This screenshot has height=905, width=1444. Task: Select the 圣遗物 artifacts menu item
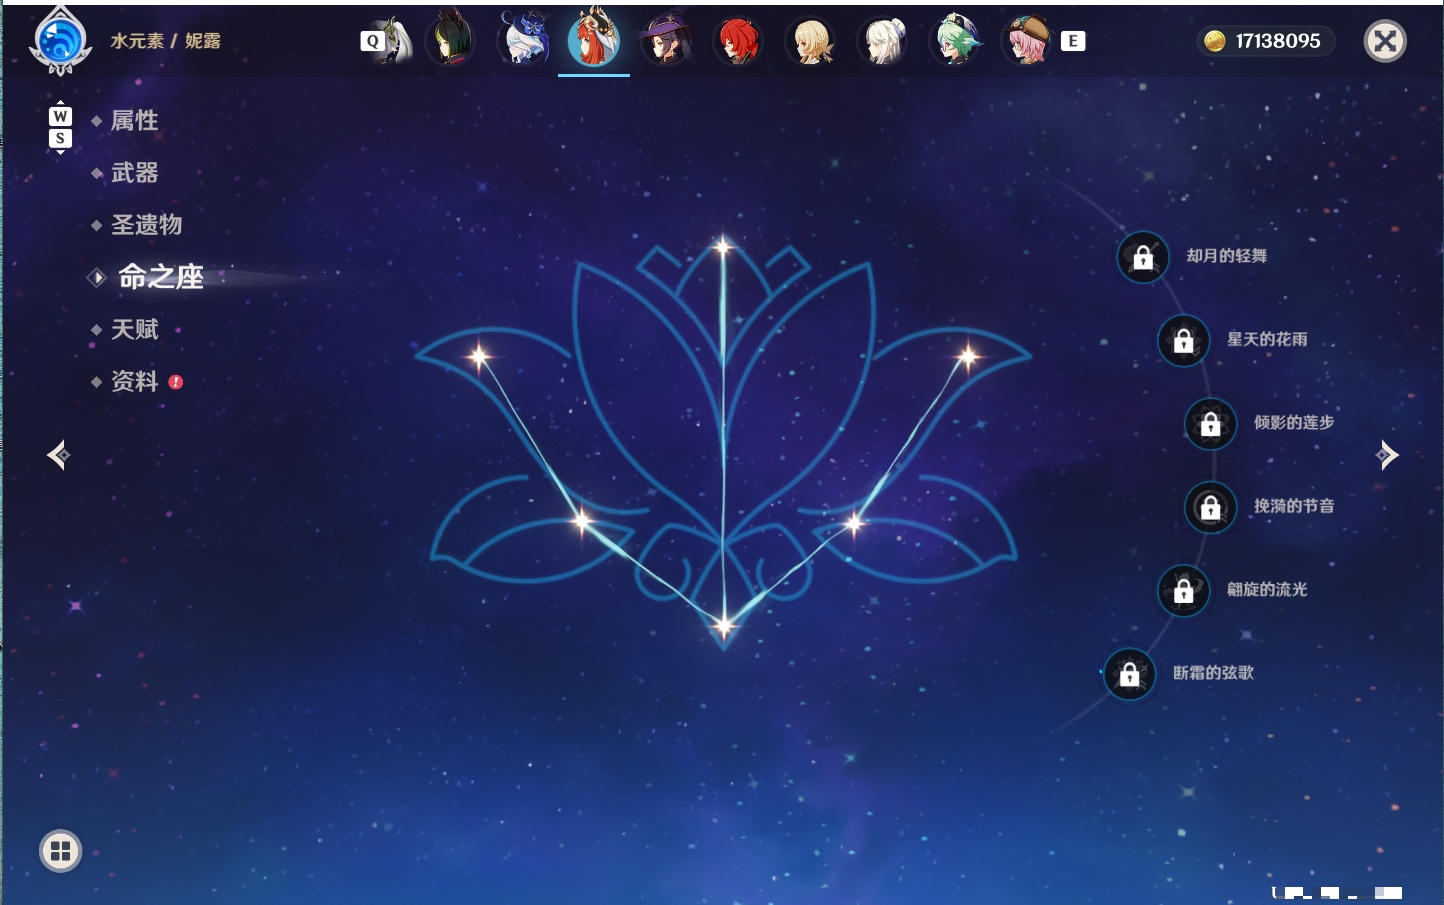(146, 225)
